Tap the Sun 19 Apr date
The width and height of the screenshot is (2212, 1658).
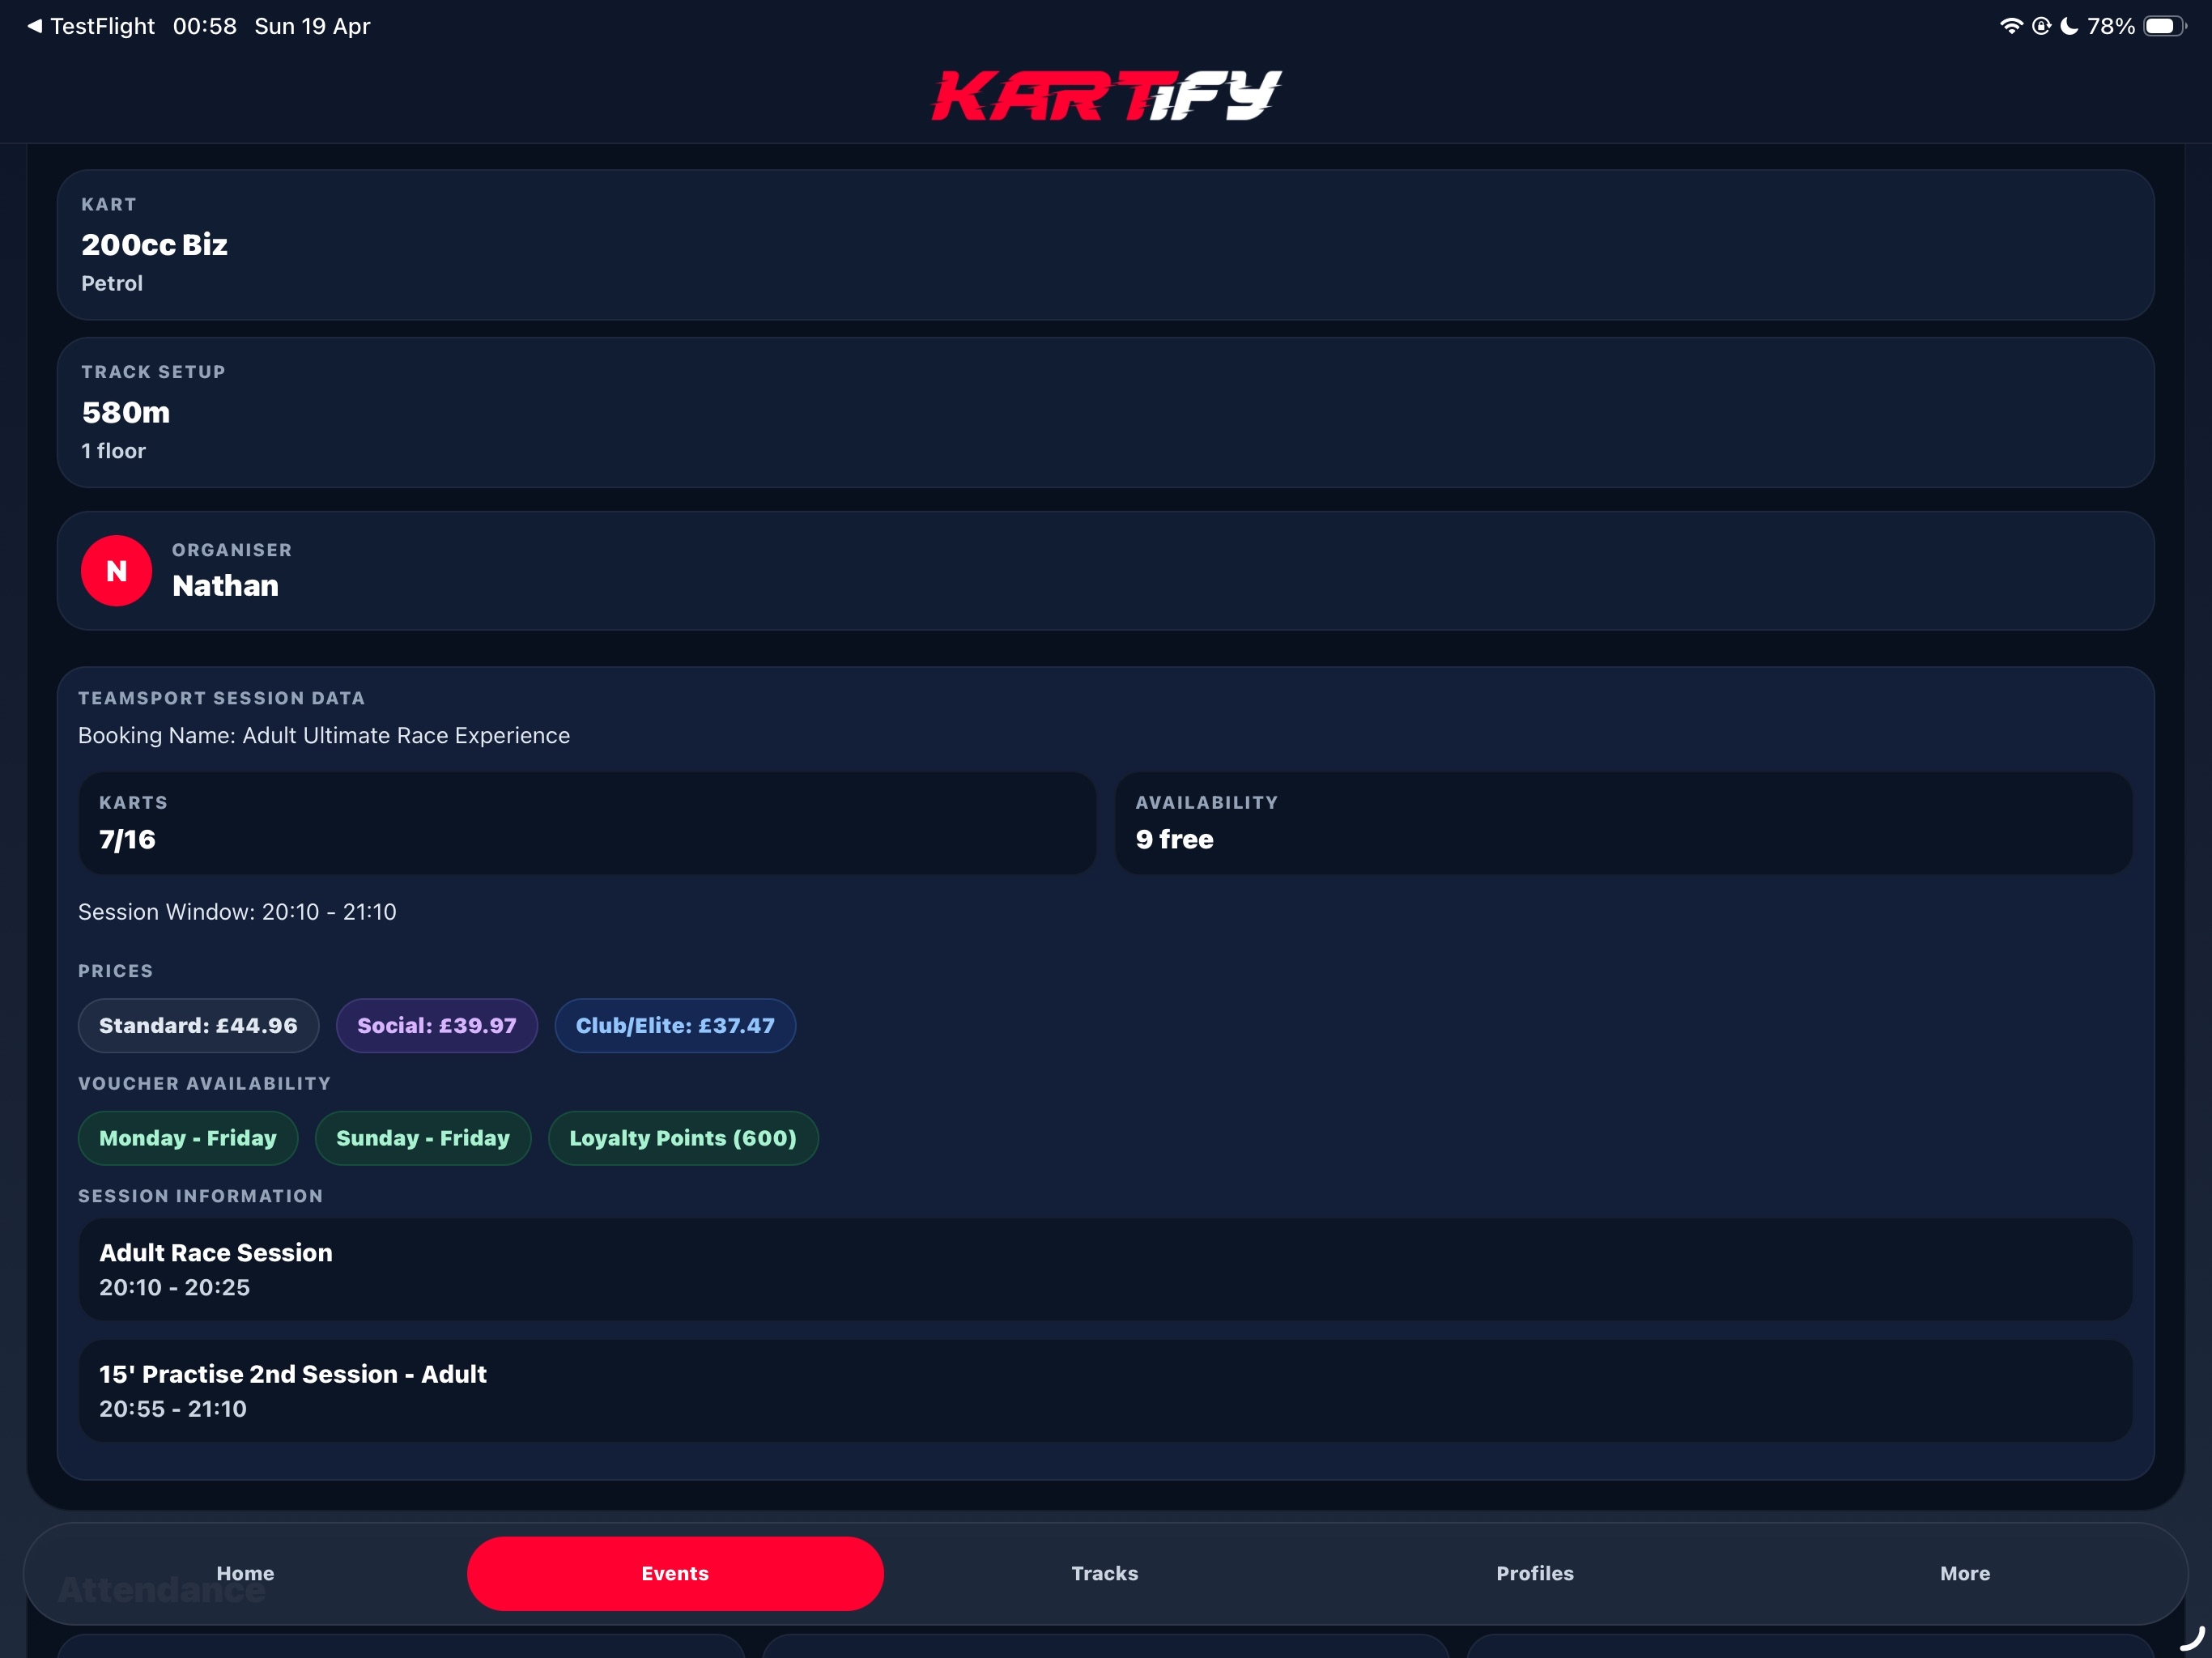click(312, 26)
